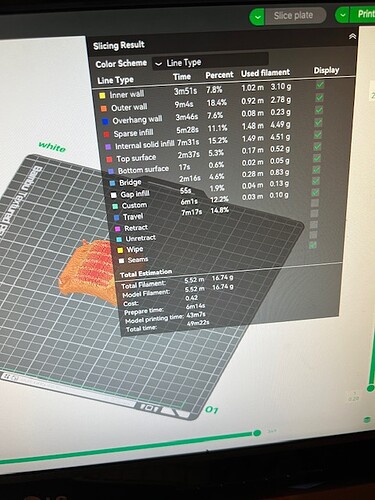This screenshot has width=375, height=500.
Task: Open the Print dropdown arrow
Action: (x=342, y=15)
